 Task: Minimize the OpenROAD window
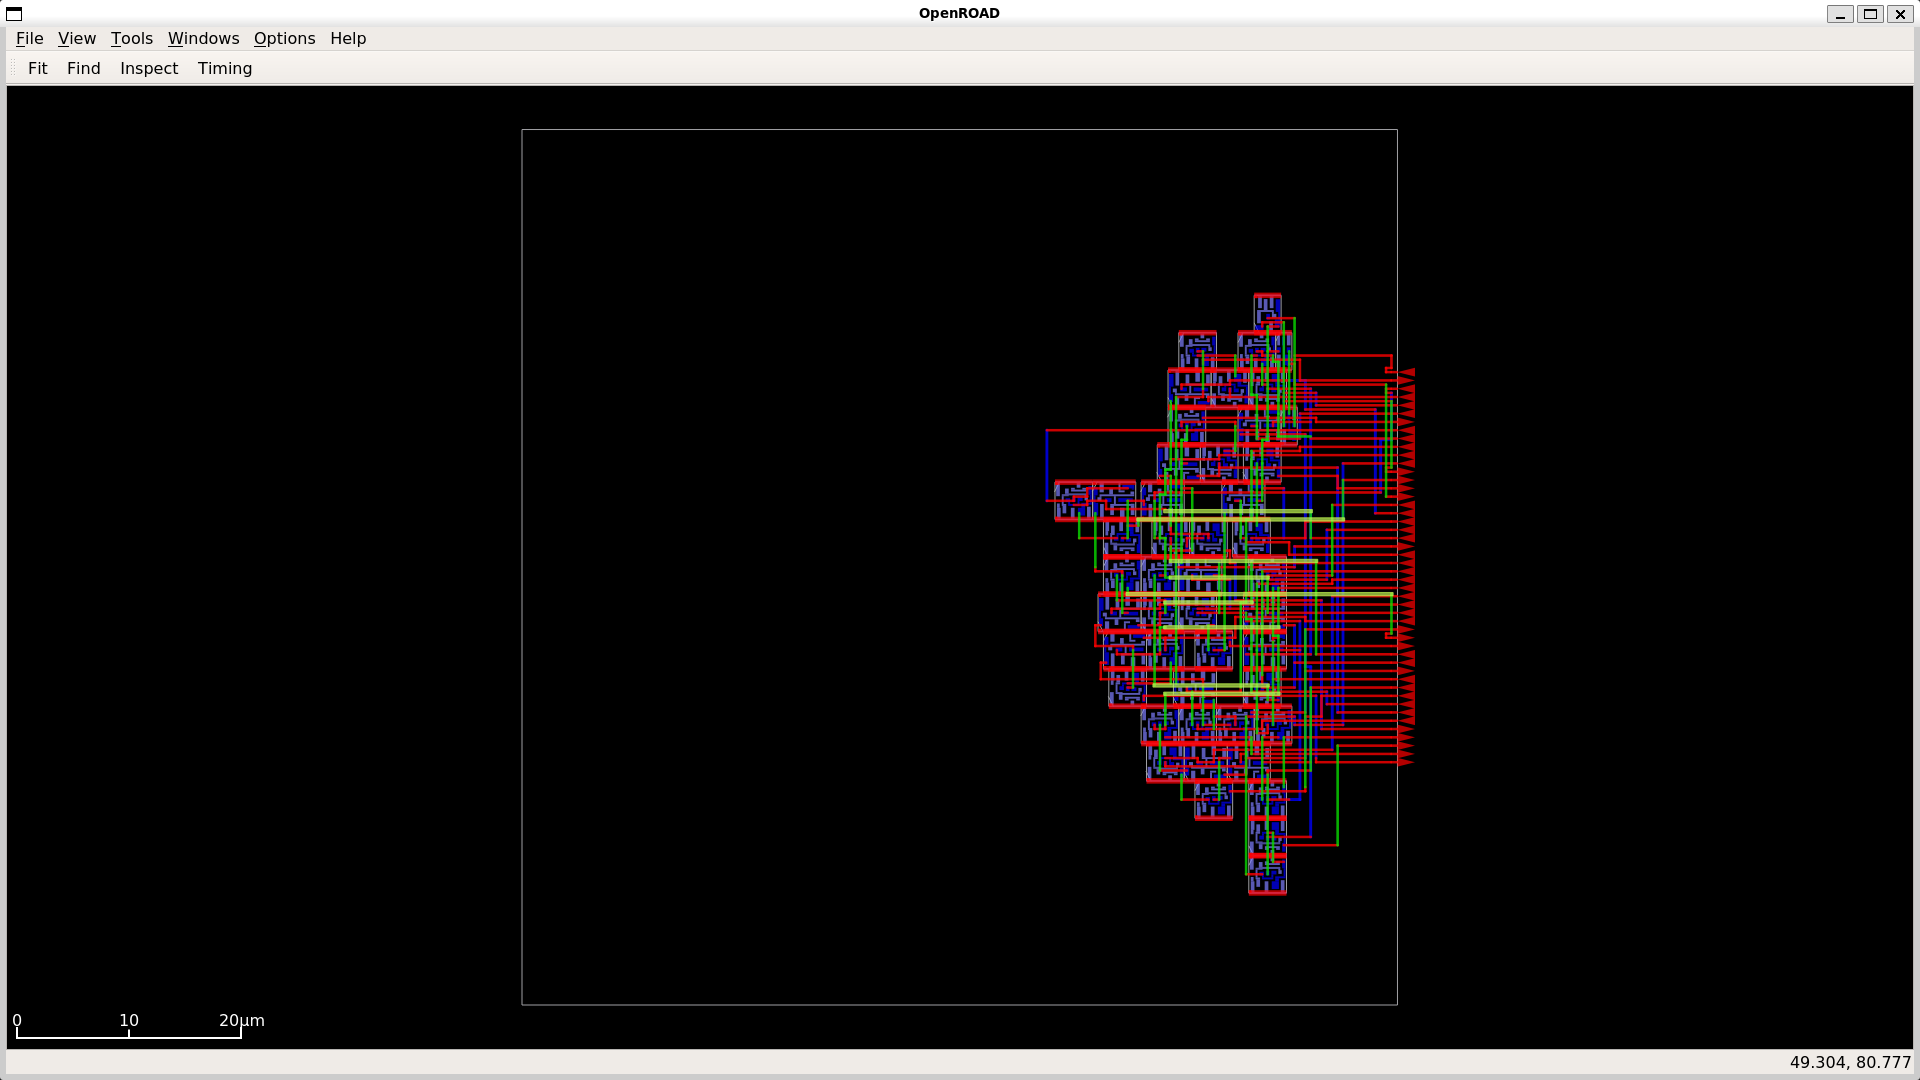pyautogui.click(x=1840, y=14)
